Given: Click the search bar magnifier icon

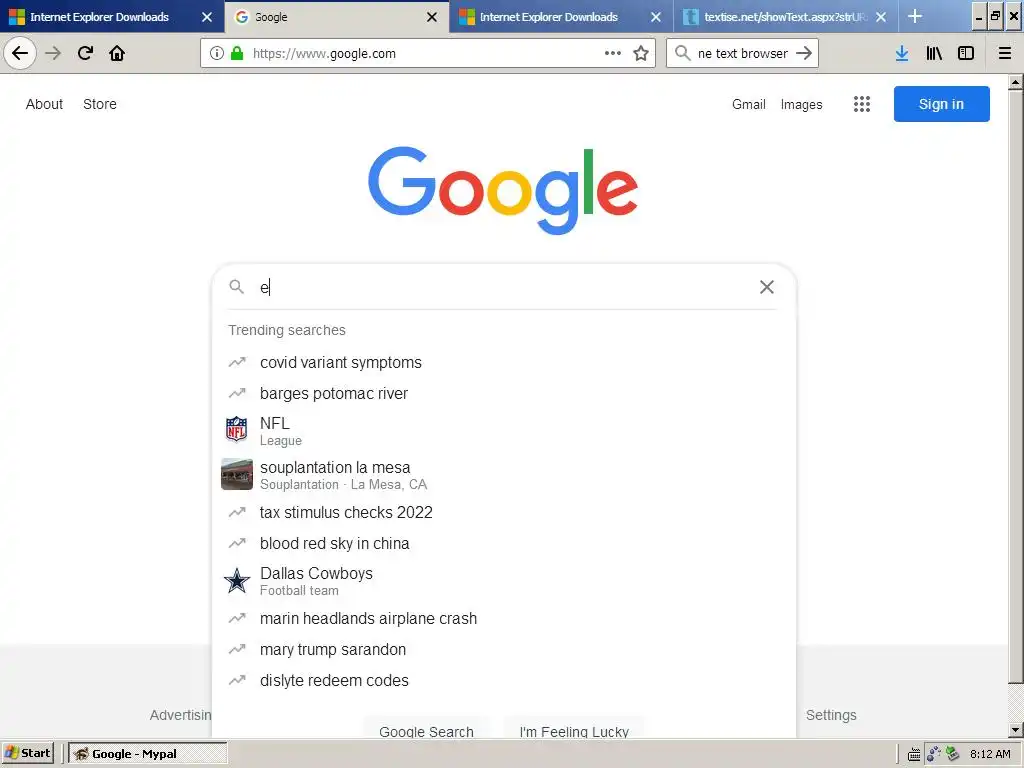Looking at the screenshot, I should pos(682,53).
